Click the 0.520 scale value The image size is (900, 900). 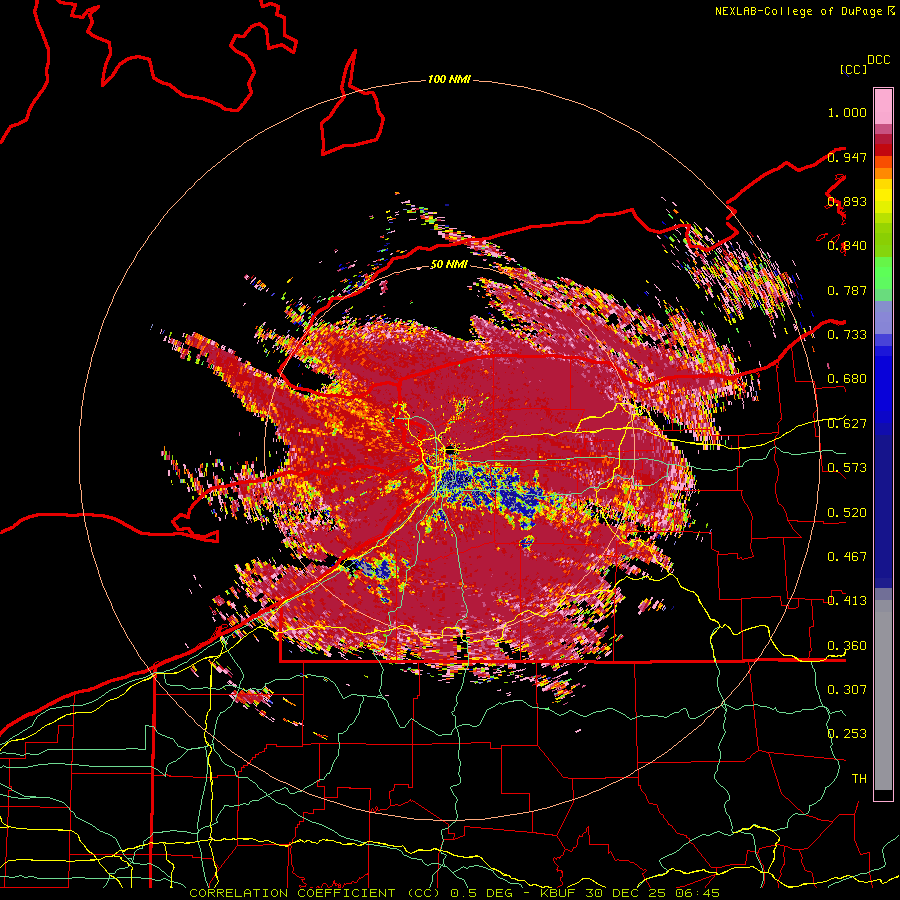tap(847, 513)
